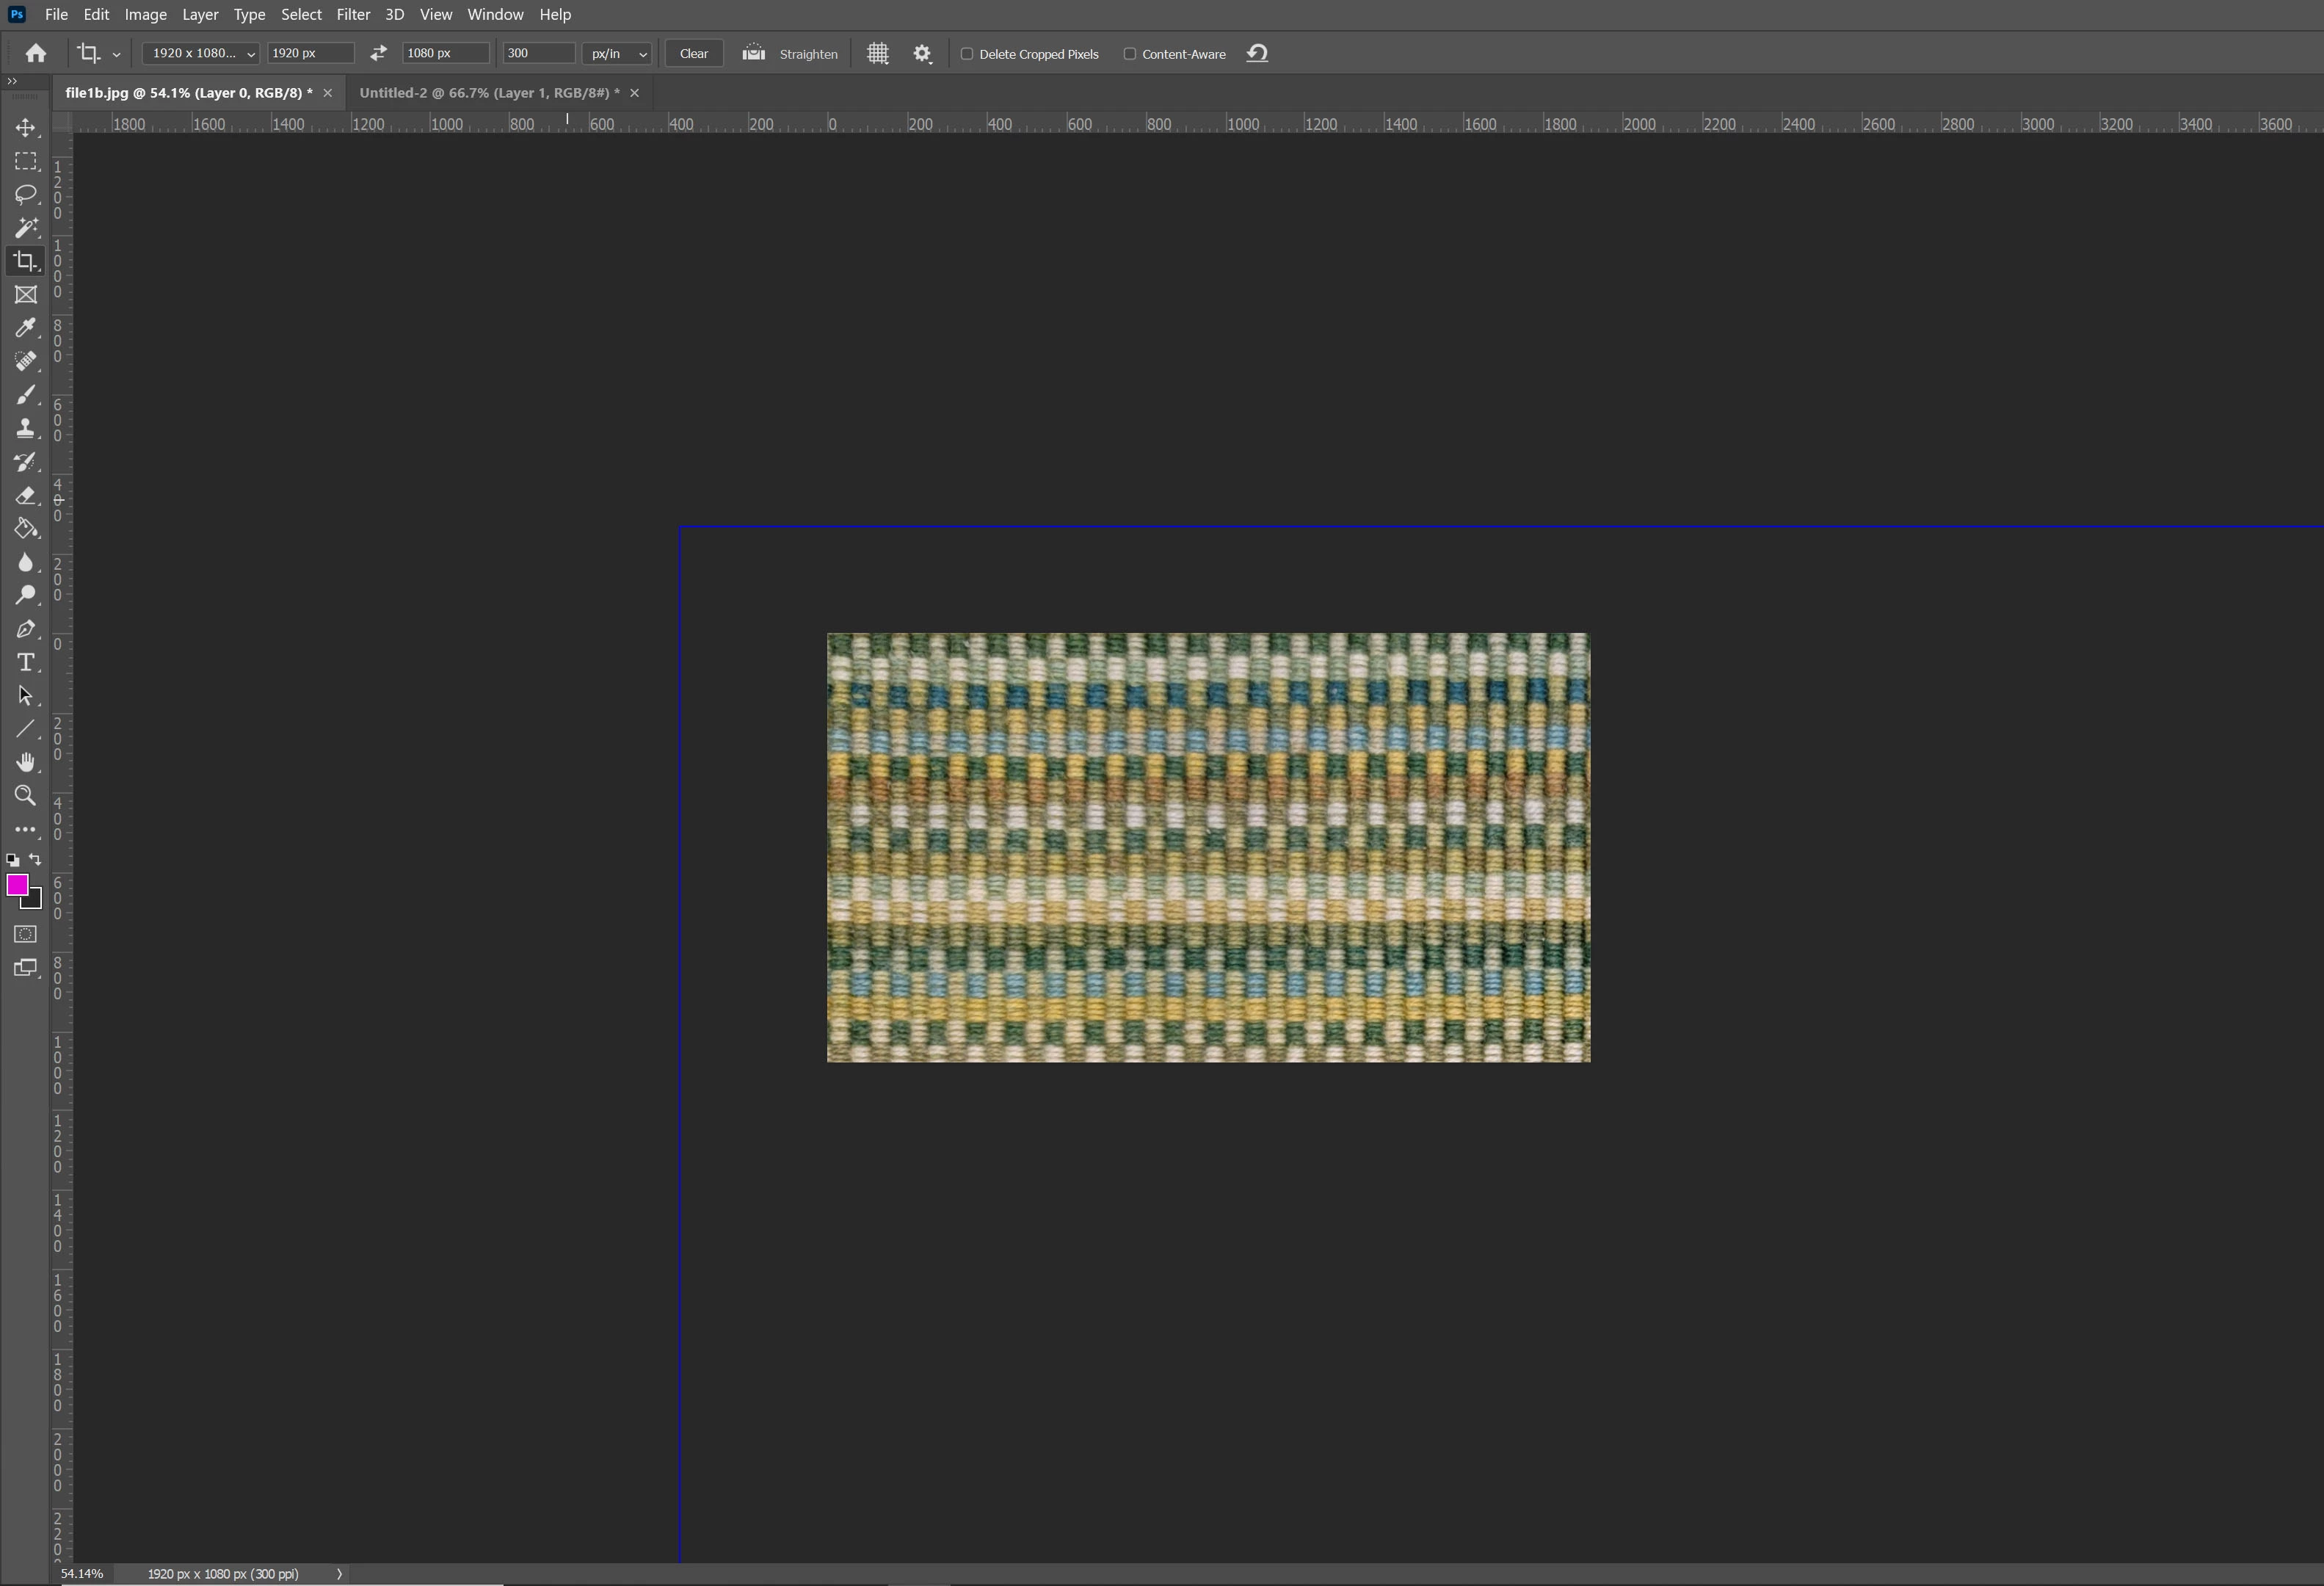This screenshot has height=1586, width=2324.
Task: Click the magenta foreground color swatch
Action: pyautogui.click(x=17, y=885)
